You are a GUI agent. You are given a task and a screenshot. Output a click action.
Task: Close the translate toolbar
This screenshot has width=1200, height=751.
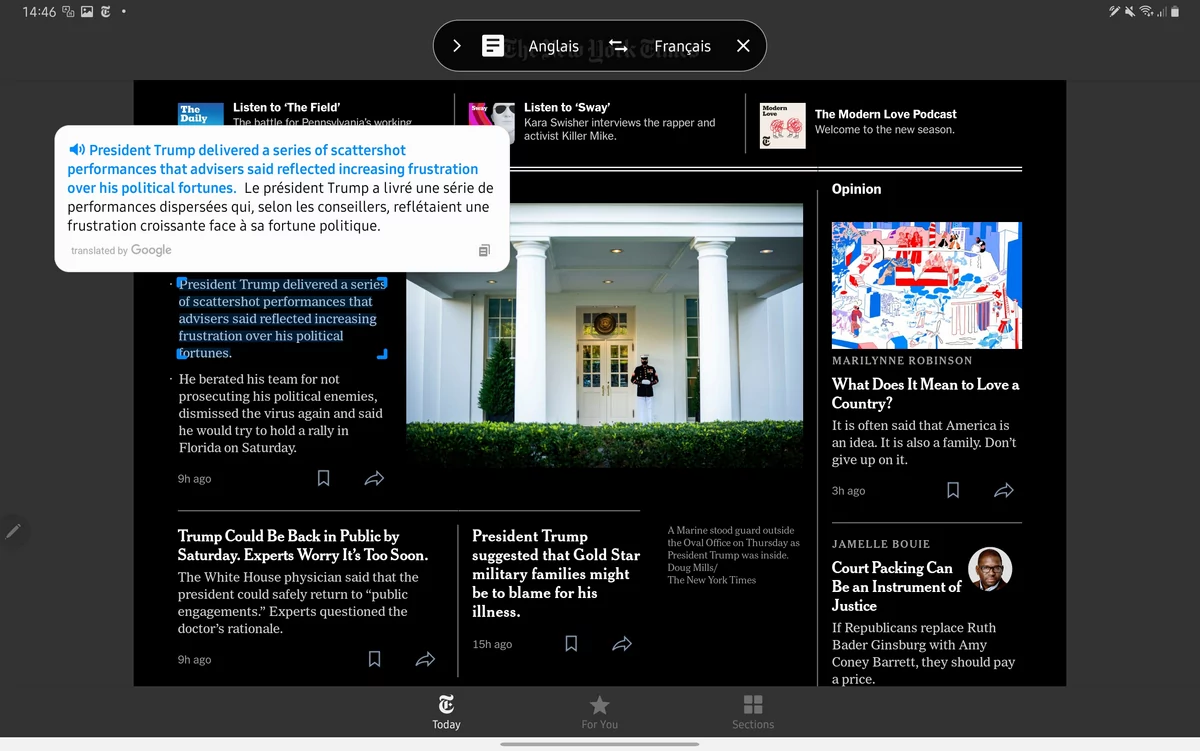tap(743, 46)
